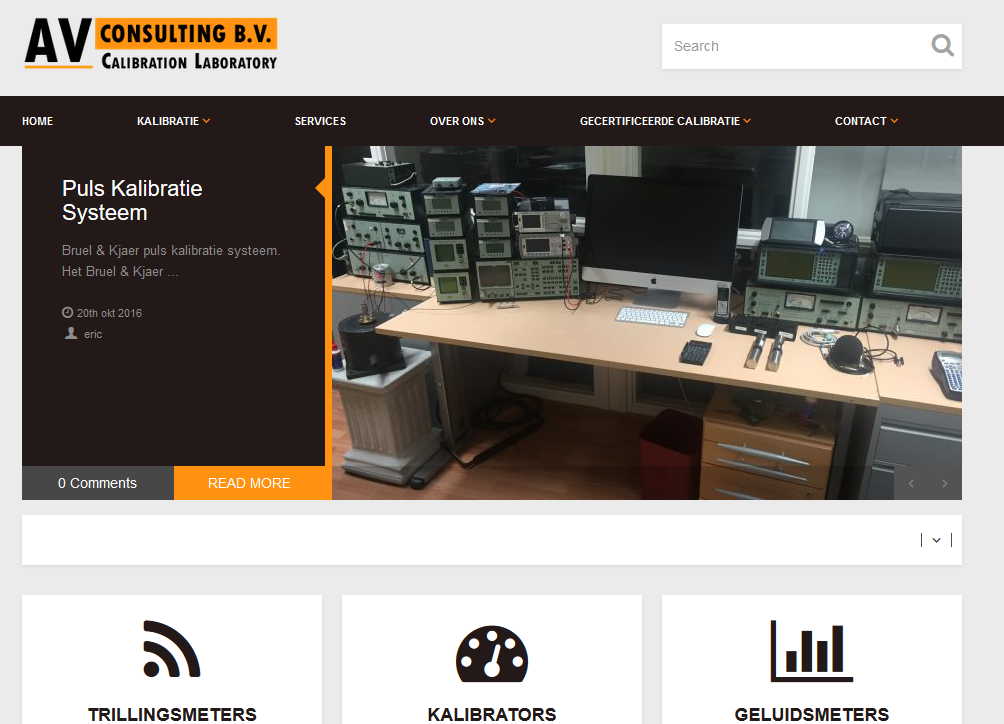Open the AV Consulting B.V. logo
This screenshot has height=724, width=1004.
(x=151, y=44)
